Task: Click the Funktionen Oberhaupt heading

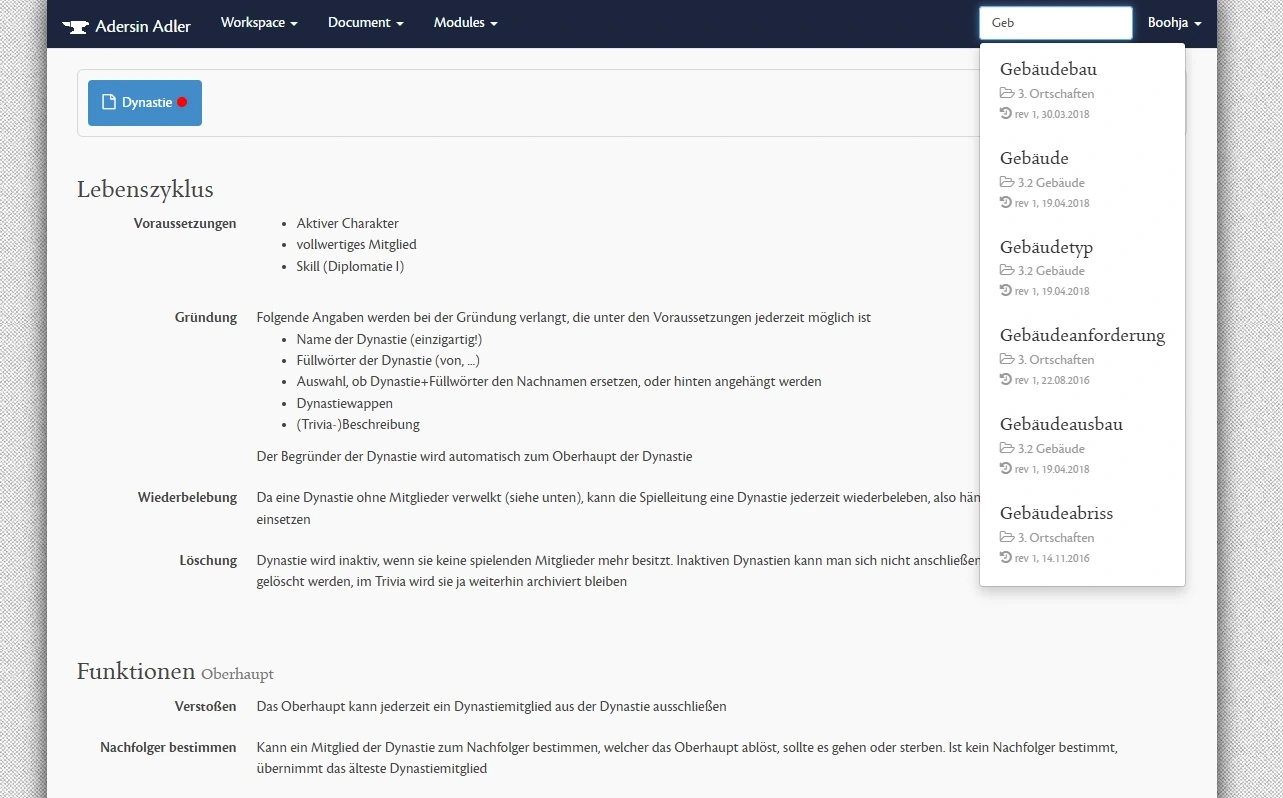Action: 175,672
